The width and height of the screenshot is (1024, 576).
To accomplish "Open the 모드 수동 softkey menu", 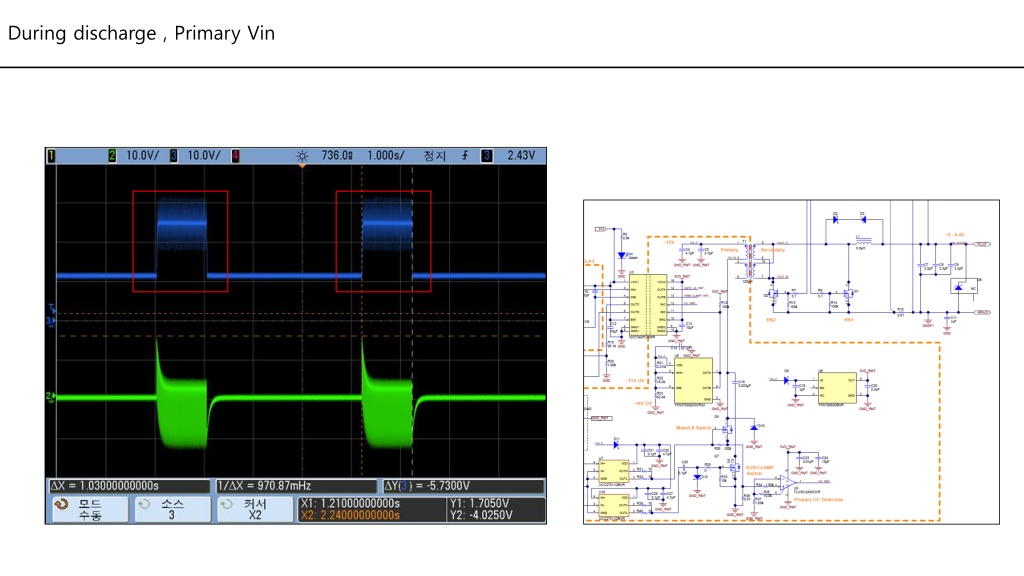I will [x=90, y=509].
